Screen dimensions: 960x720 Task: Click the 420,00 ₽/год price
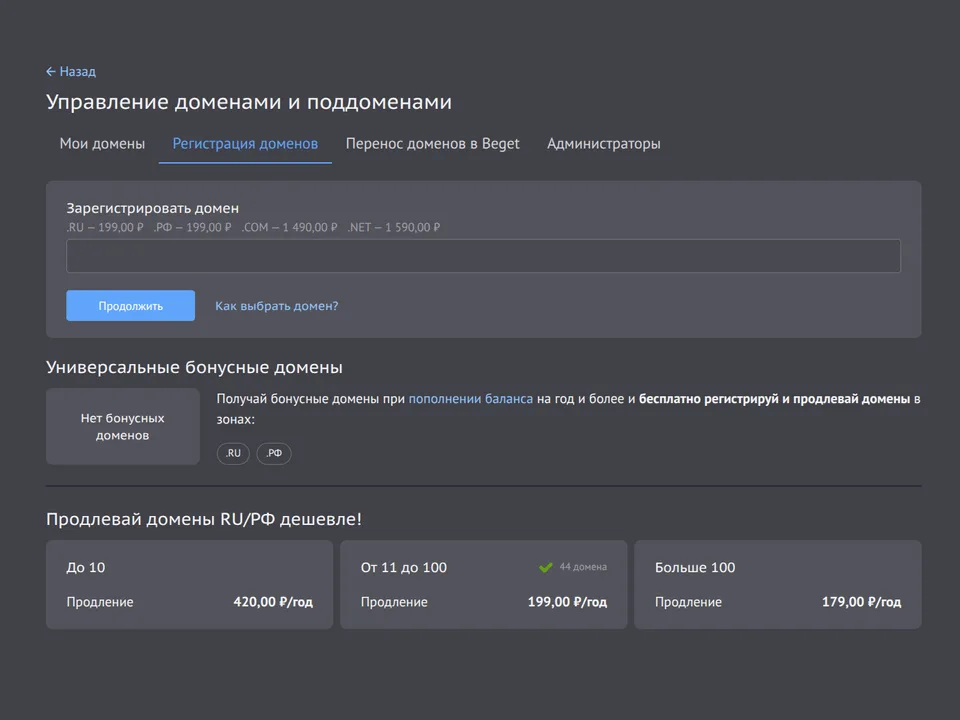pos(273,602)
